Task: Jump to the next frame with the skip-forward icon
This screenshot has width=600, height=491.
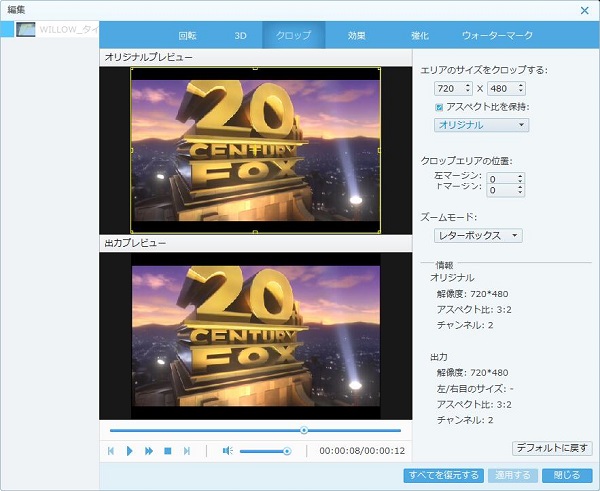Action: click(187, 451)
